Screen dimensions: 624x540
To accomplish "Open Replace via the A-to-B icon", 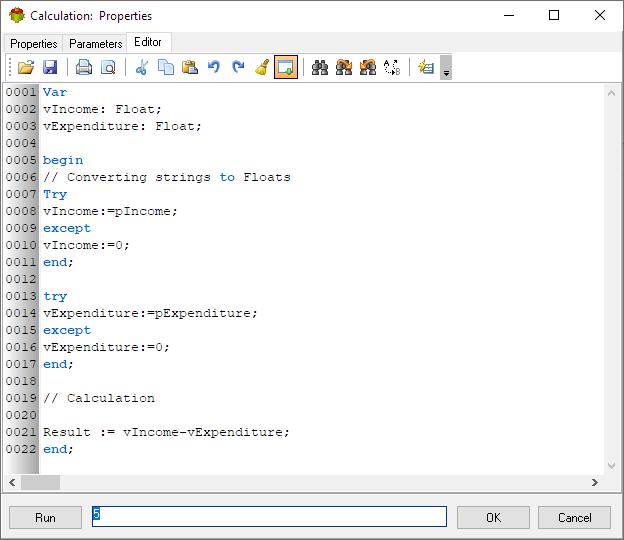I will click(x=392, y=67).
